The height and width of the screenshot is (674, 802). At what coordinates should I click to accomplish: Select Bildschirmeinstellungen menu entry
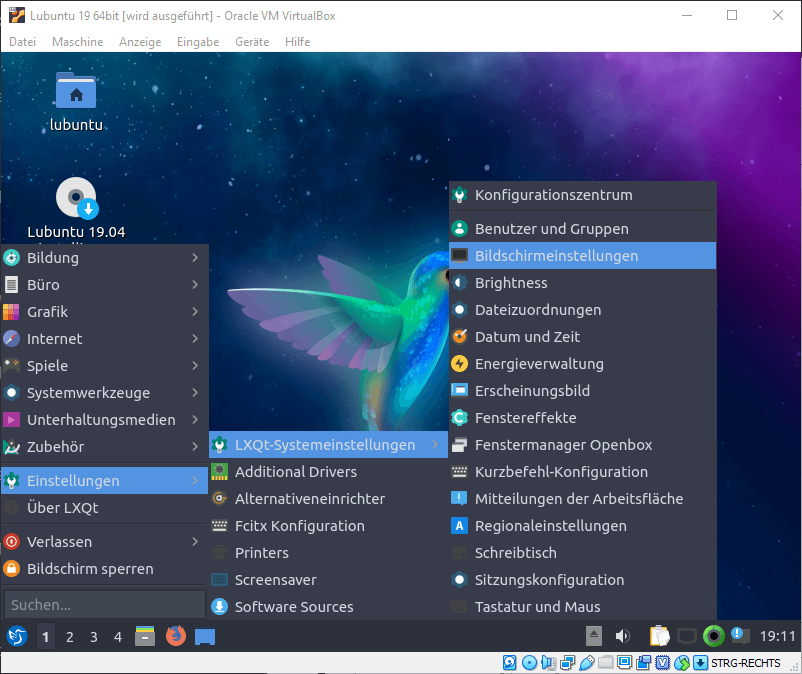[583, 256]
